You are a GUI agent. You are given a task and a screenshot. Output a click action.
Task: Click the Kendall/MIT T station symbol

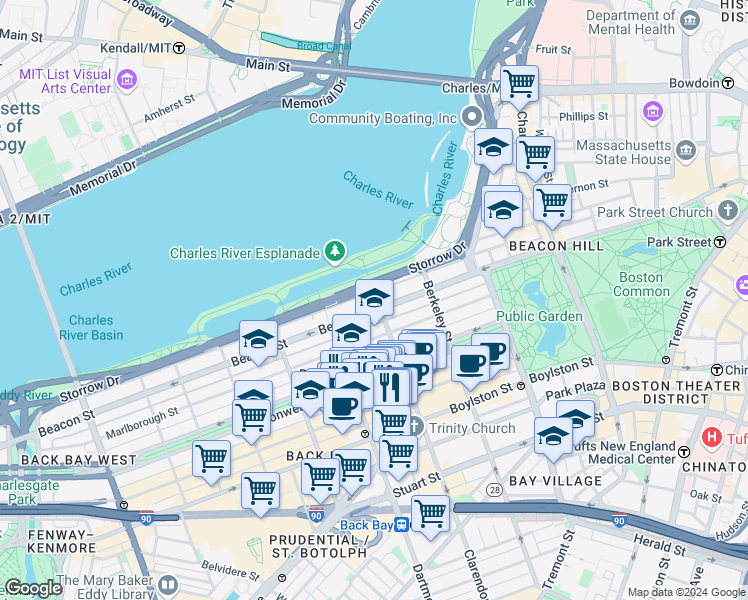[179, 48]
